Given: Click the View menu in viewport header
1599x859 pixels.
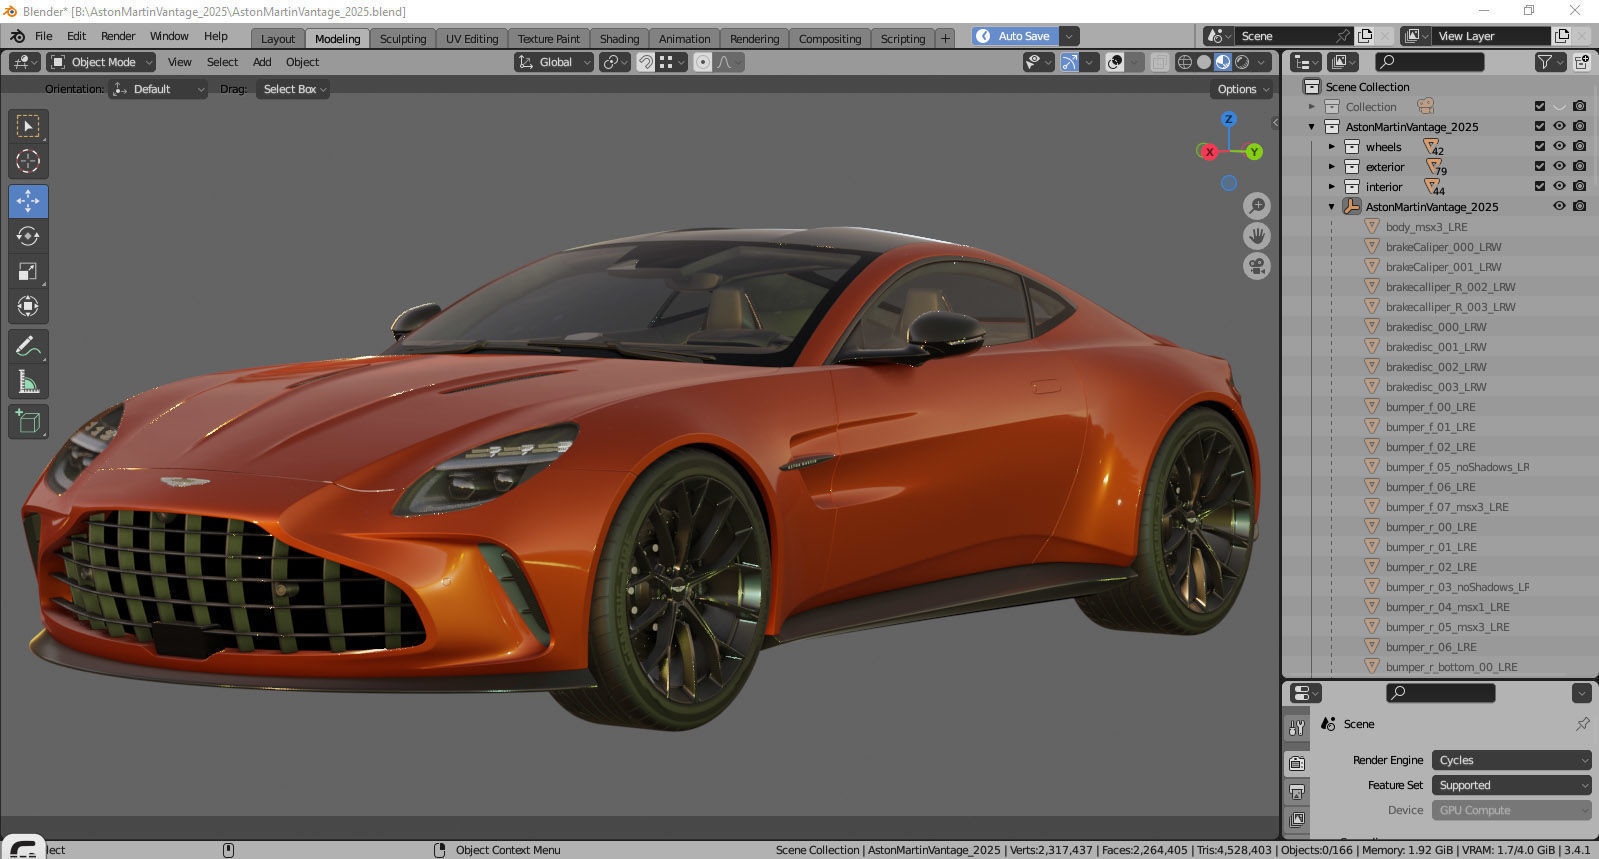Looking at the screenshot, I should (180, 62).
